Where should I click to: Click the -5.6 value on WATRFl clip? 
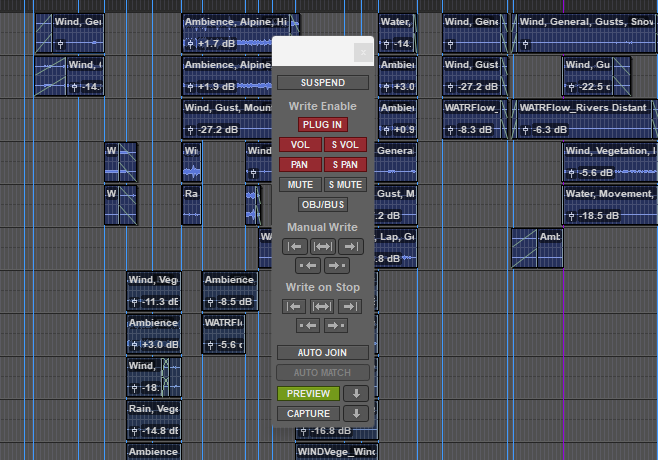(231, 345)
